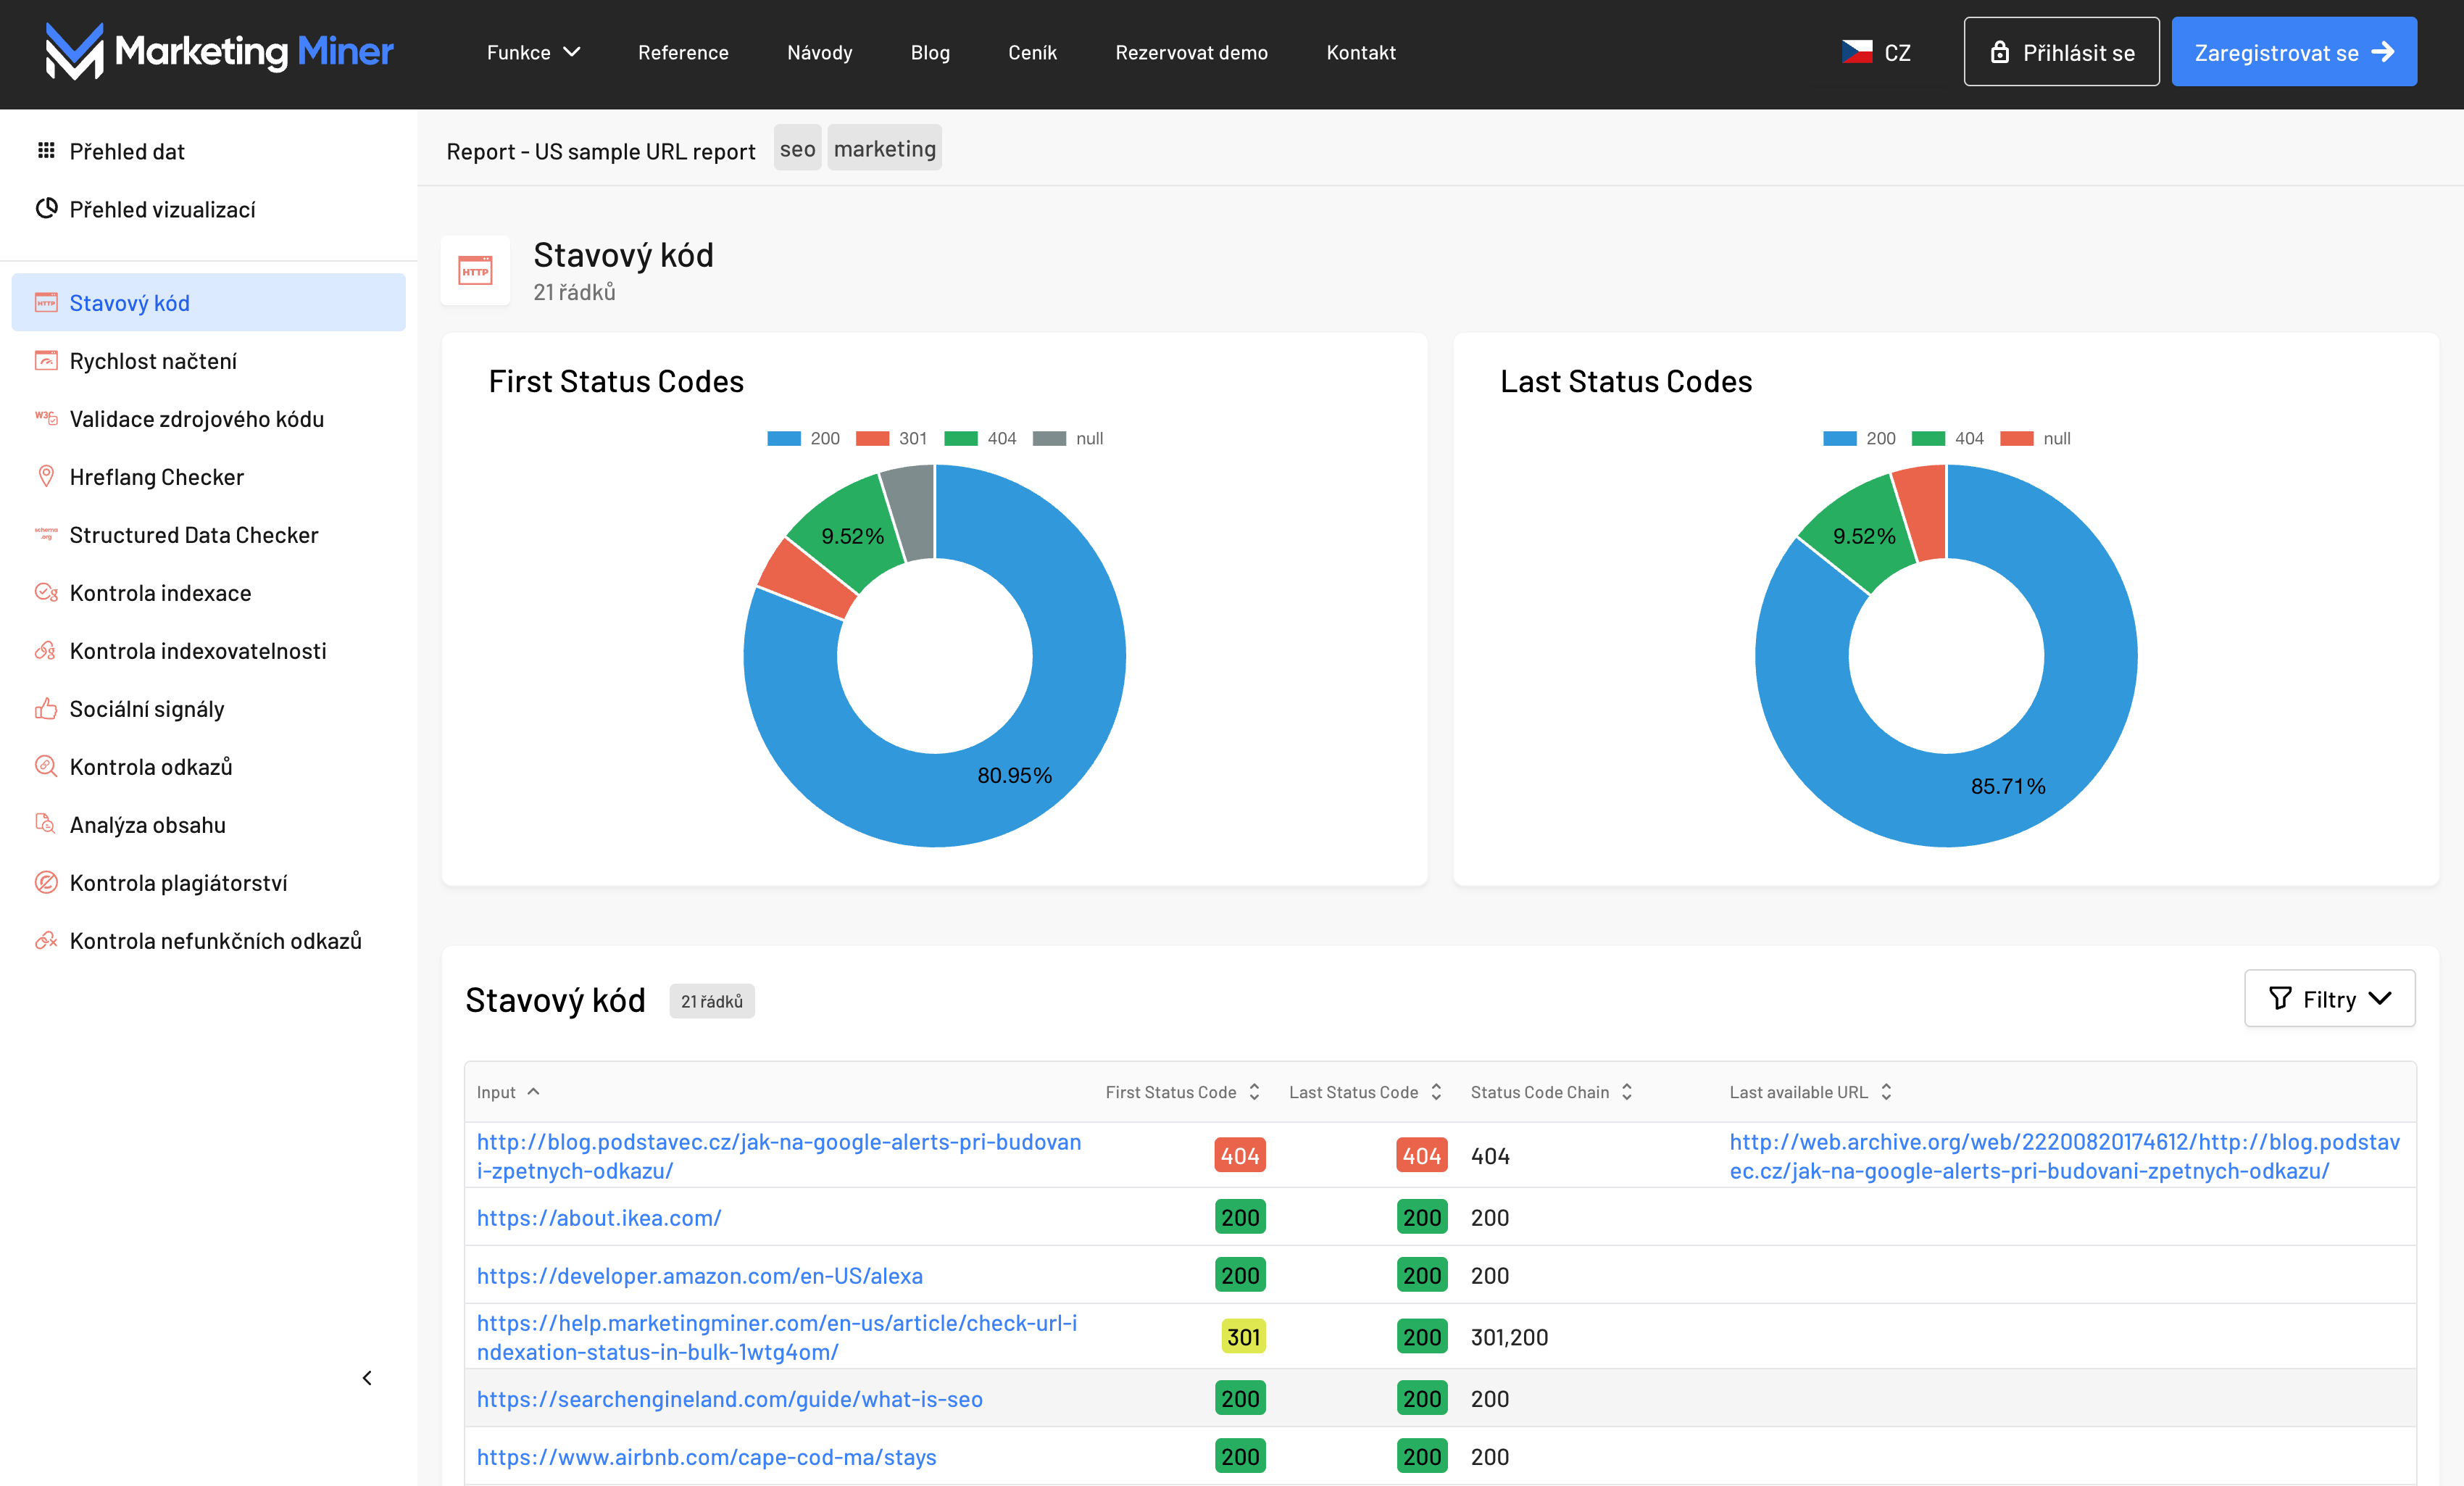The height and width of the screenshot is (1486, 2464).
Task: Click the Kontrola nefunkčních odkazů icon
Action: 46,940
